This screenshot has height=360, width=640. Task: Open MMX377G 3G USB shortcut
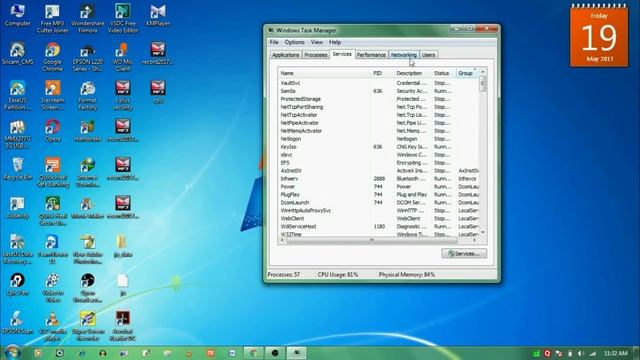tap(18, 134)
